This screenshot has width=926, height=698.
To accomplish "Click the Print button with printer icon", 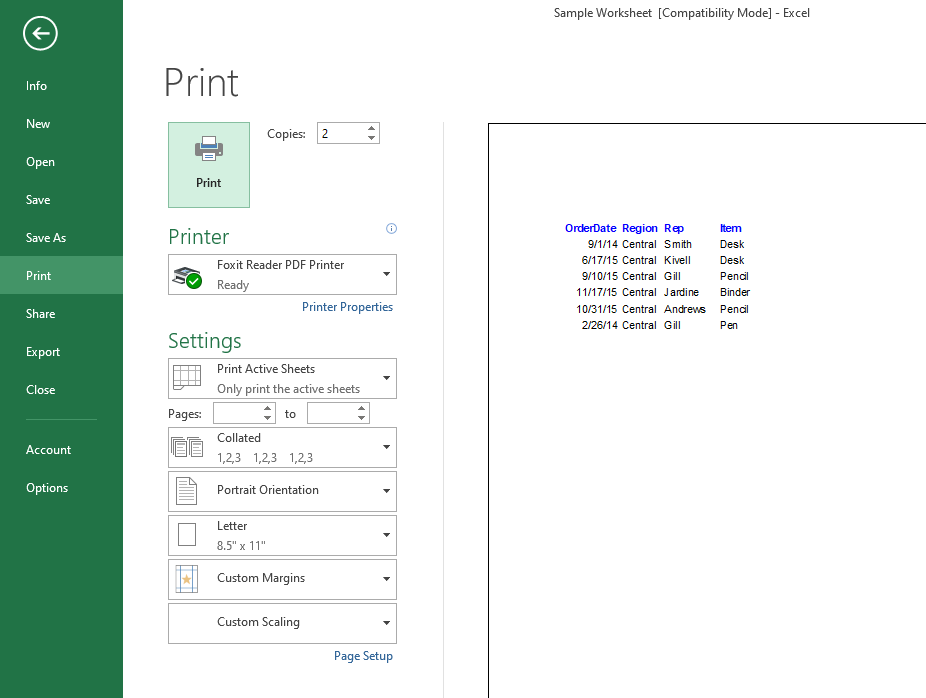I will [209, 164].
